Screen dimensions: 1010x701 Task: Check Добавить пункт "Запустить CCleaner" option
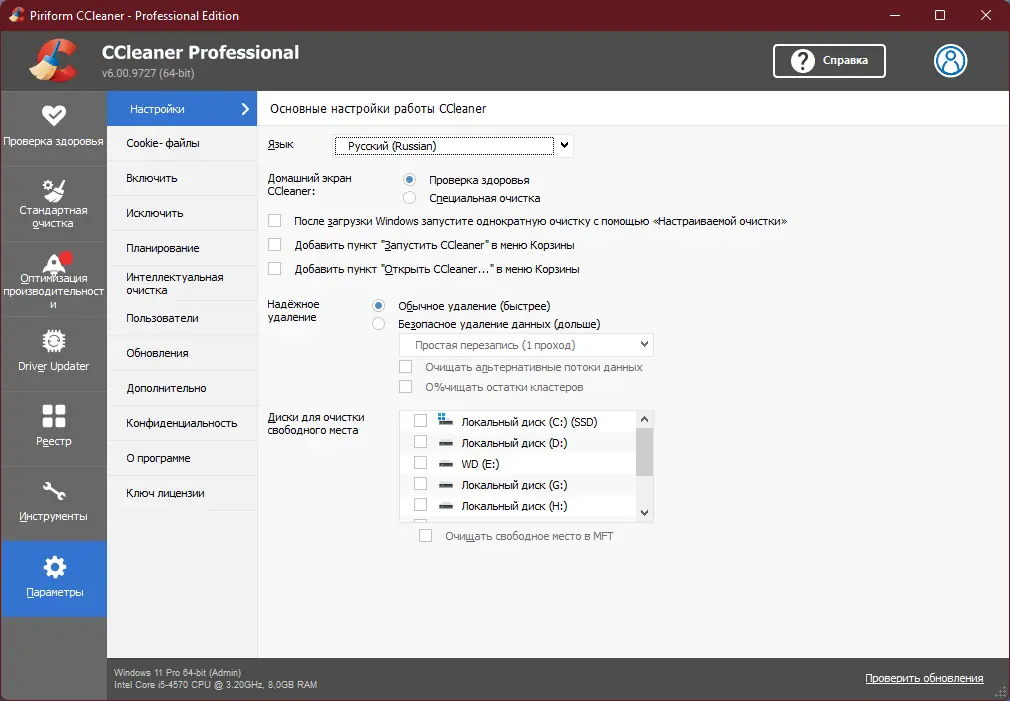274,245
